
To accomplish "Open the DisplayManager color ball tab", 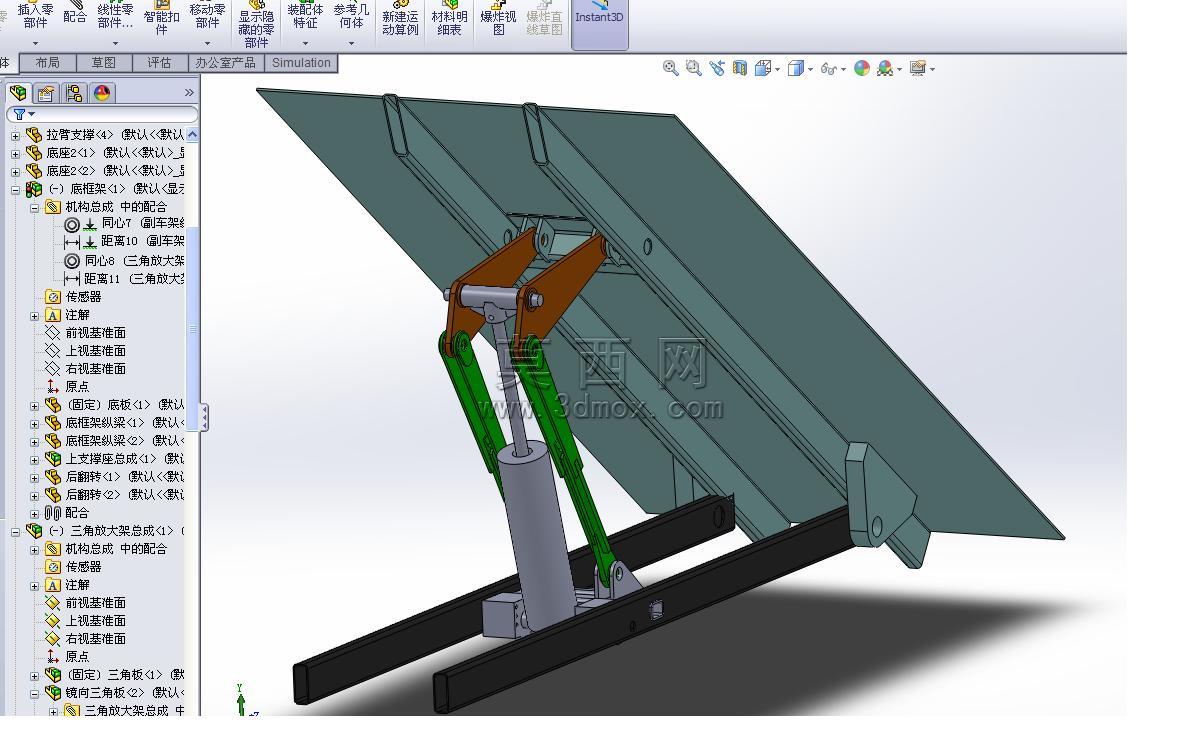I will [x=102, y=93].
